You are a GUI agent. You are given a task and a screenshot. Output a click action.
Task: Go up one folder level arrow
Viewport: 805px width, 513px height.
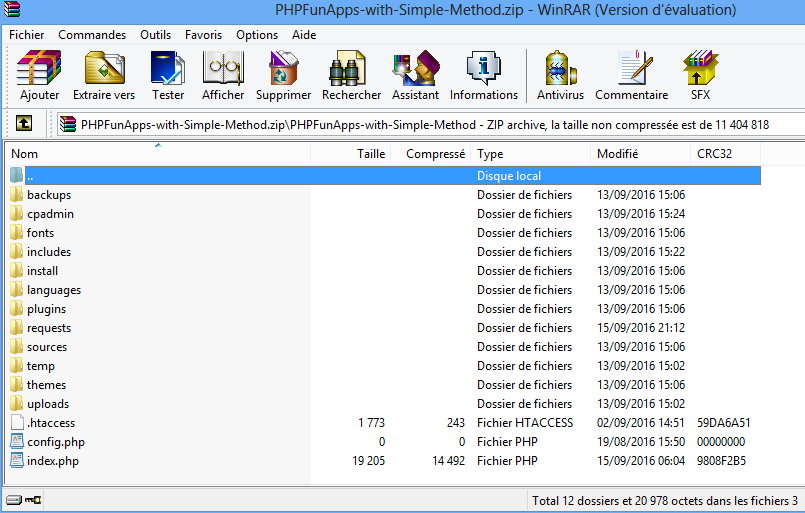24,123
